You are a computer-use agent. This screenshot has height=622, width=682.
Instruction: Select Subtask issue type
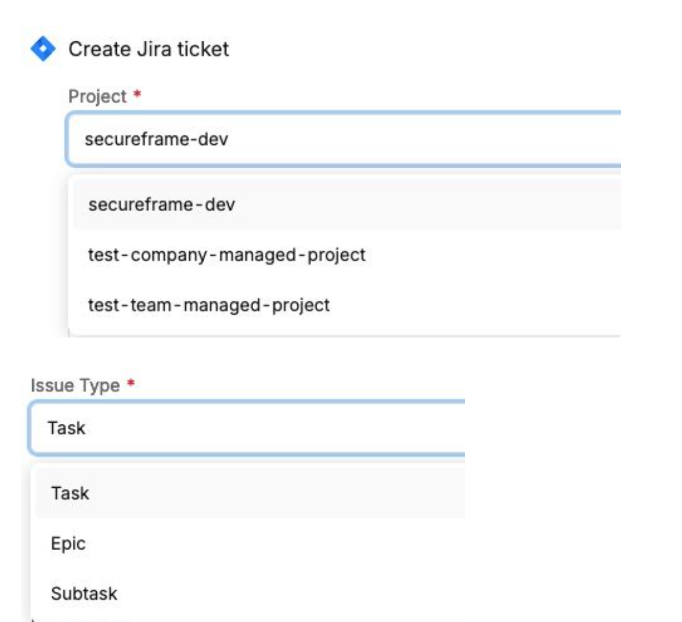[x=250, y=594]
